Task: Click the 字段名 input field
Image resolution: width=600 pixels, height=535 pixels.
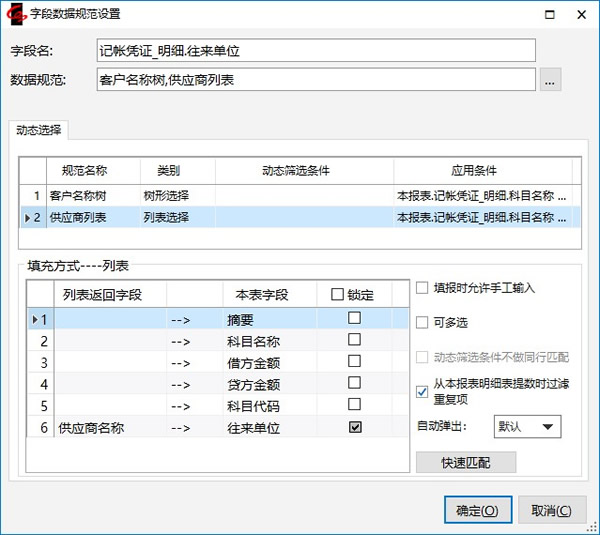Action: coord(316,50)
